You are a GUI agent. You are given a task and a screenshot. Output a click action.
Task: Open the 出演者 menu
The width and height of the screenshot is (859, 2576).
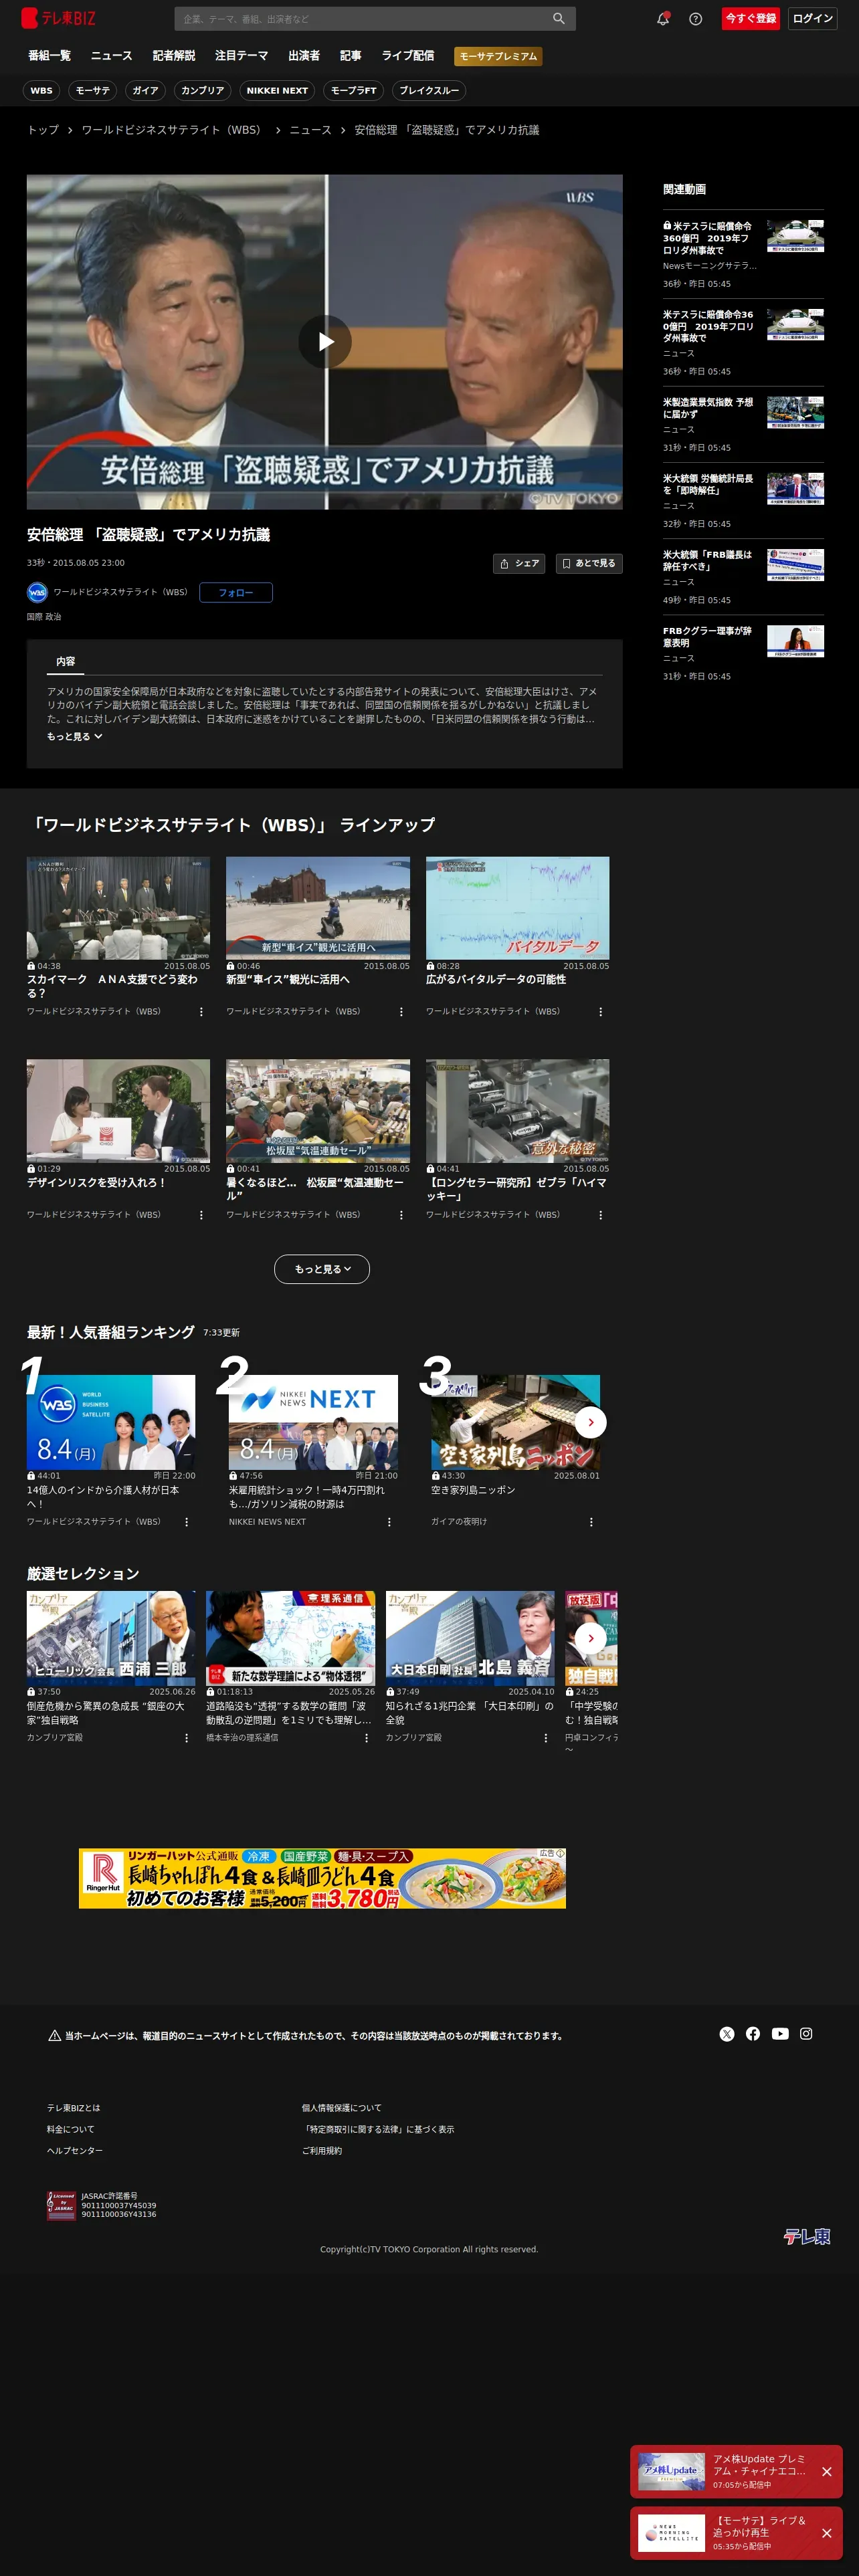(304, 56)
